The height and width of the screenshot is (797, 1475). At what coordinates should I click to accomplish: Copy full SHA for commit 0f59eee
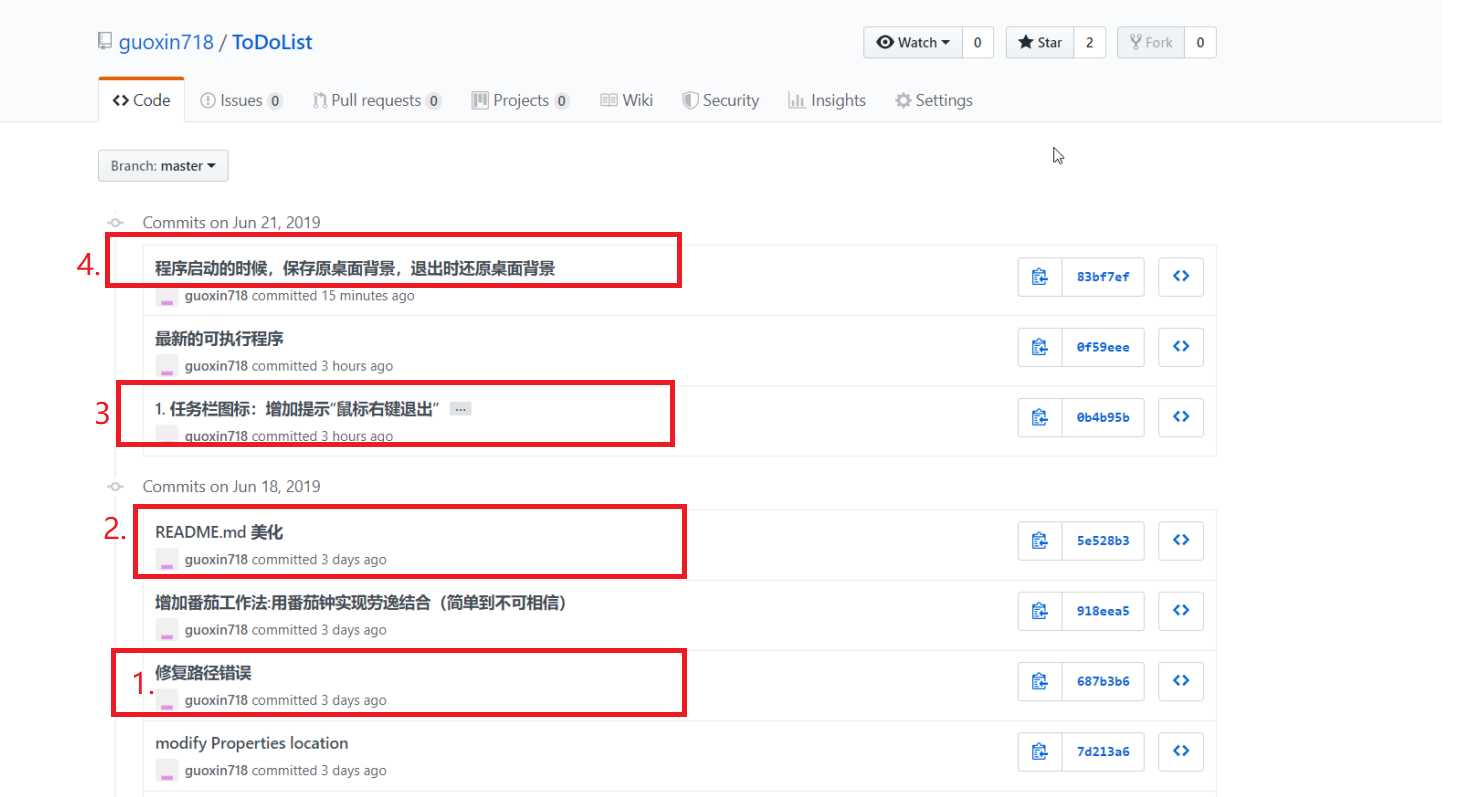tap(1040, 347)
